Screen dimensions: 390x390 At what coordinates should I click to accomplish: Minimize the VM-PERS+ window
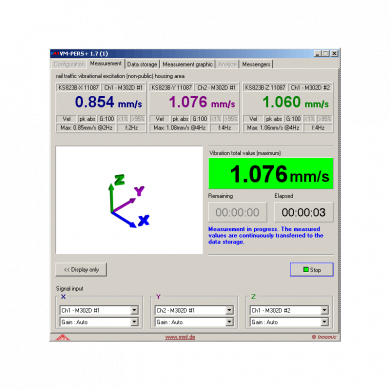318,53
